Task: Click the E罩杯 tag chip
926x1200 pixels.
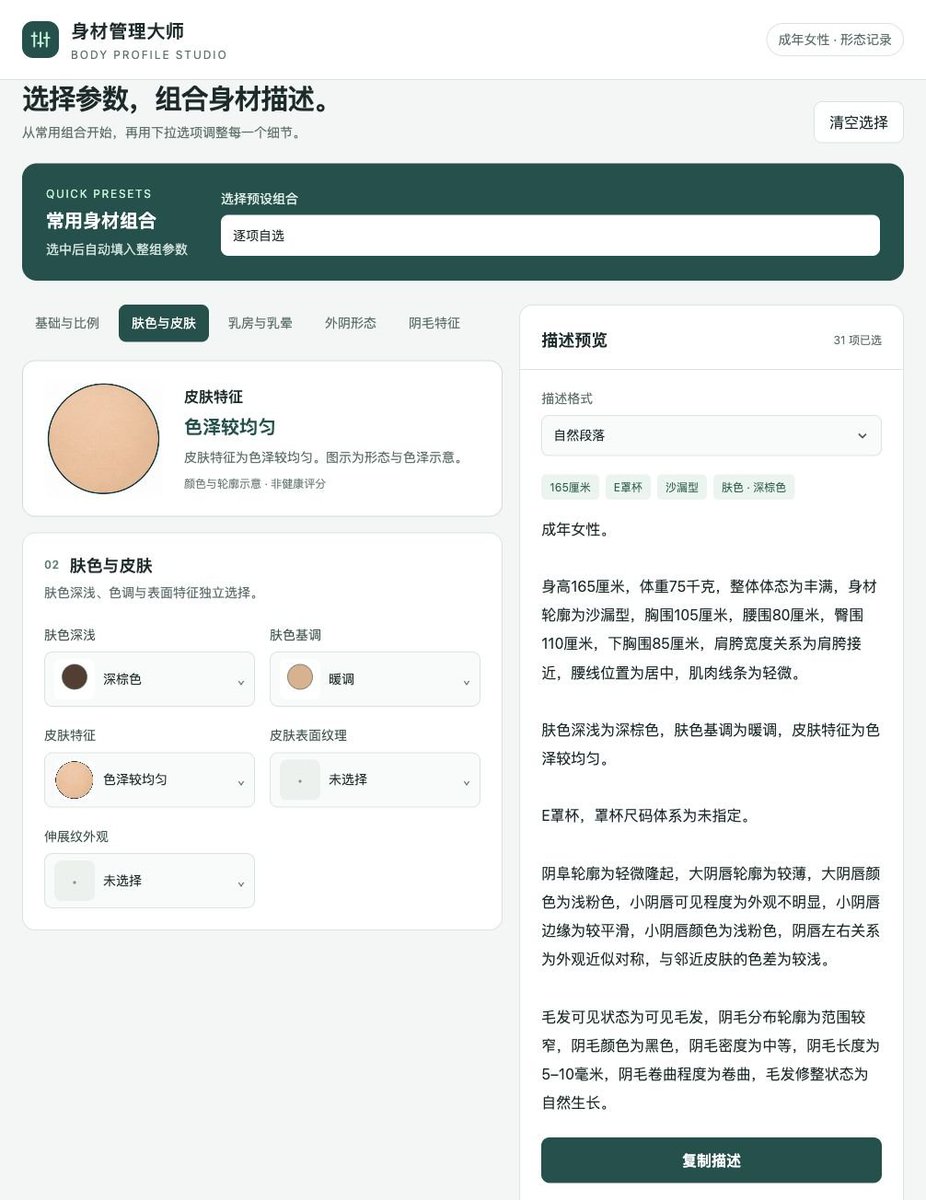Action: coord(628,488)
